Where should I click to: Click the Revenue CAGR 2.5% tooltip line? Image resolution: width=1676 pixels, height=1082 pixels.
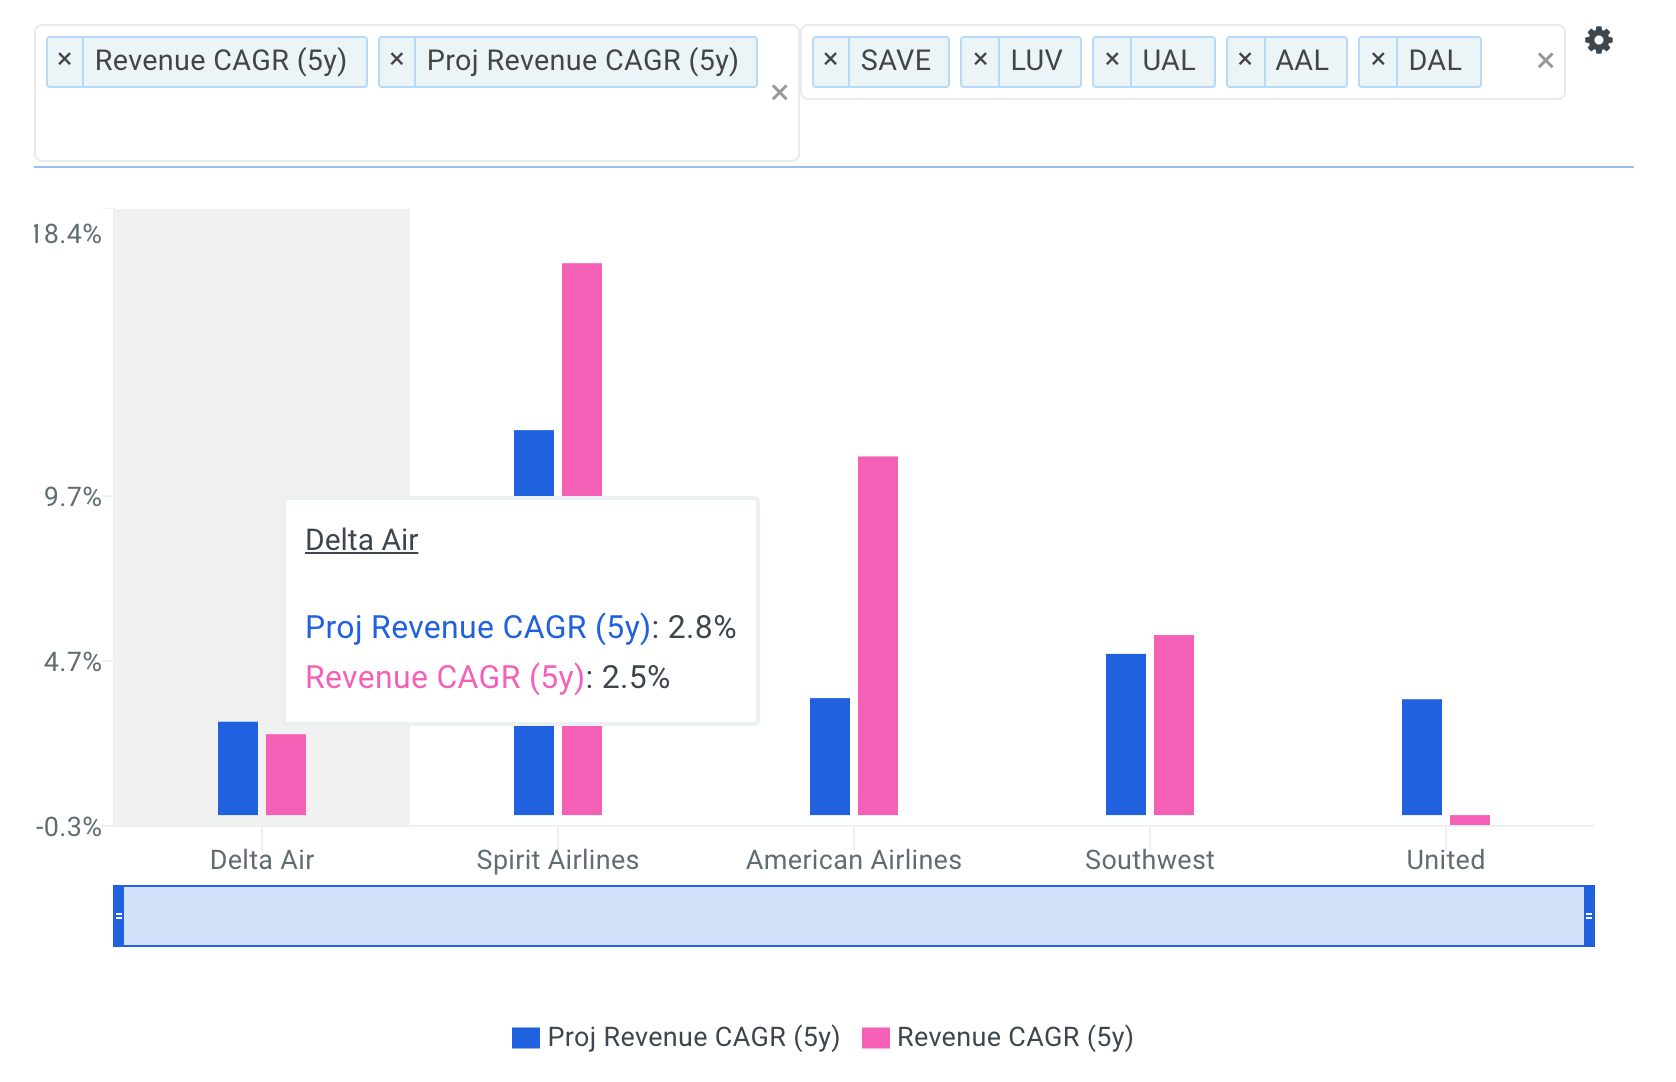tap(488, 677)
